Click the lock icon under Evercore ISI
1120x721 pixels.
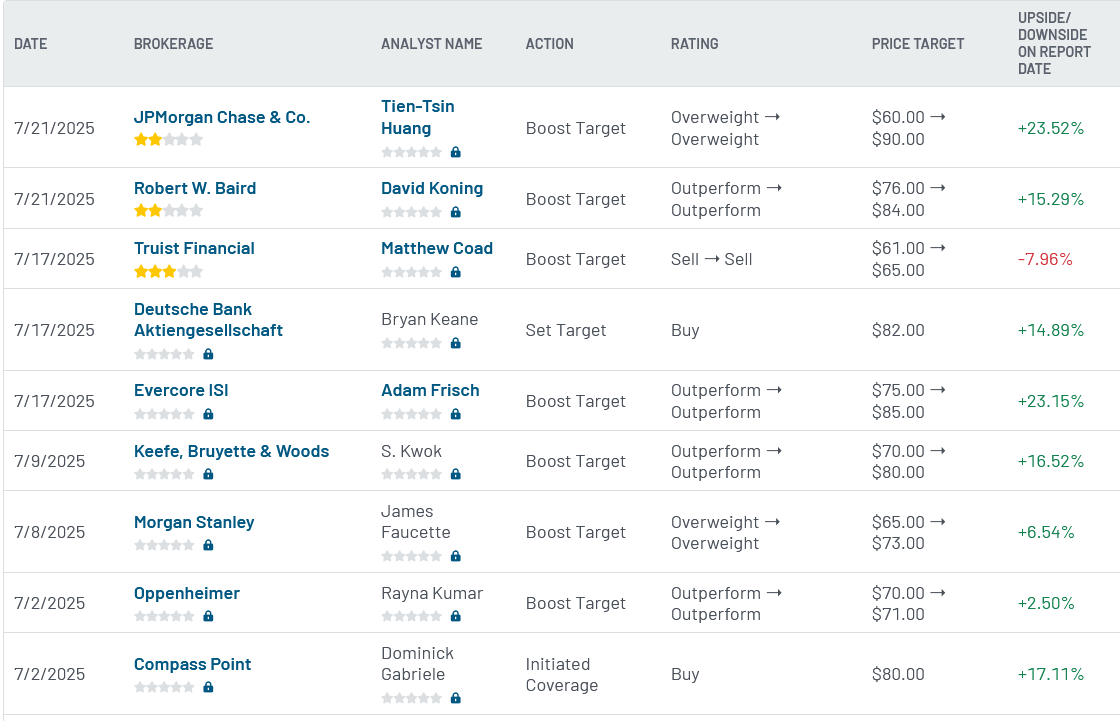click(x=209, y=414)
